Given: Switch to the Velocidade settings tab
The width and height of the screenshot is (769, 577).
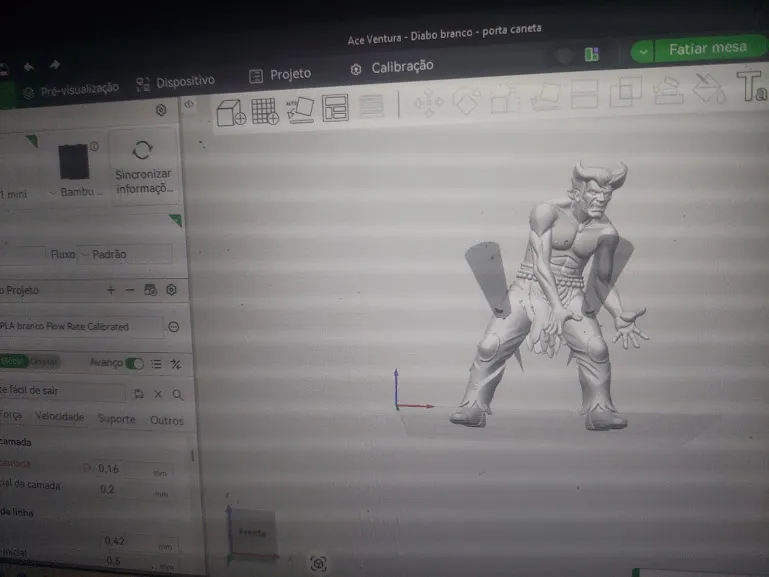Looking at the screenshot, I should coord(59,417).
